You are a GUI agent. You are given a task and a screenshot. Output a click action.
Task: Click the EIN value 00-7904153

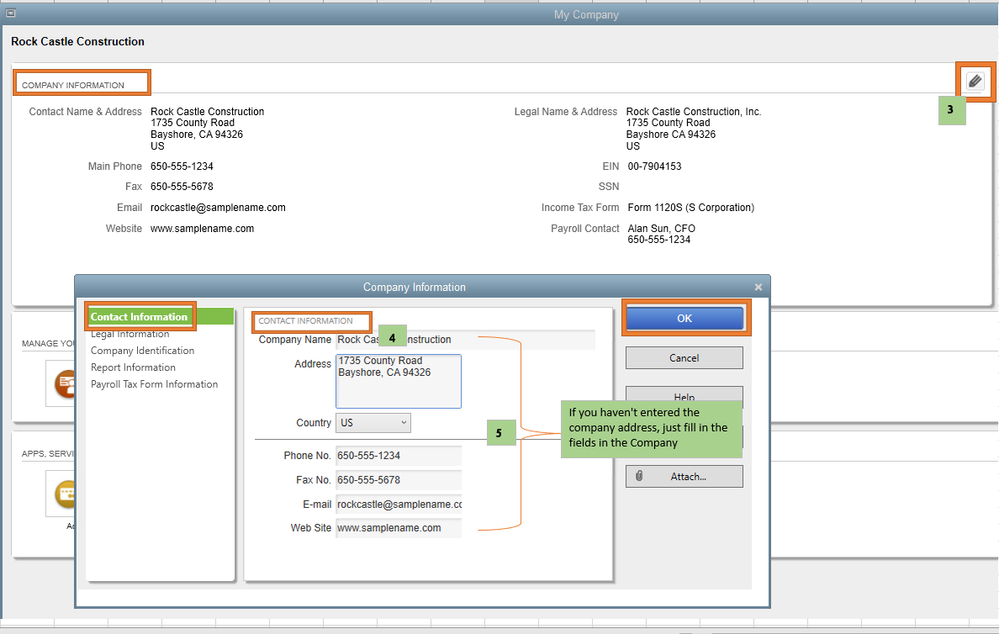point(654,166)
